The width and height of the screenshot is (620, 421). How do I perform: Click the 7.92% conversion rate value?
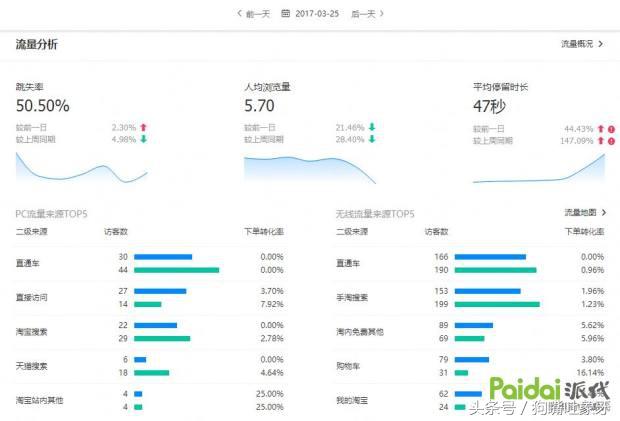click(x=272, y=304)
